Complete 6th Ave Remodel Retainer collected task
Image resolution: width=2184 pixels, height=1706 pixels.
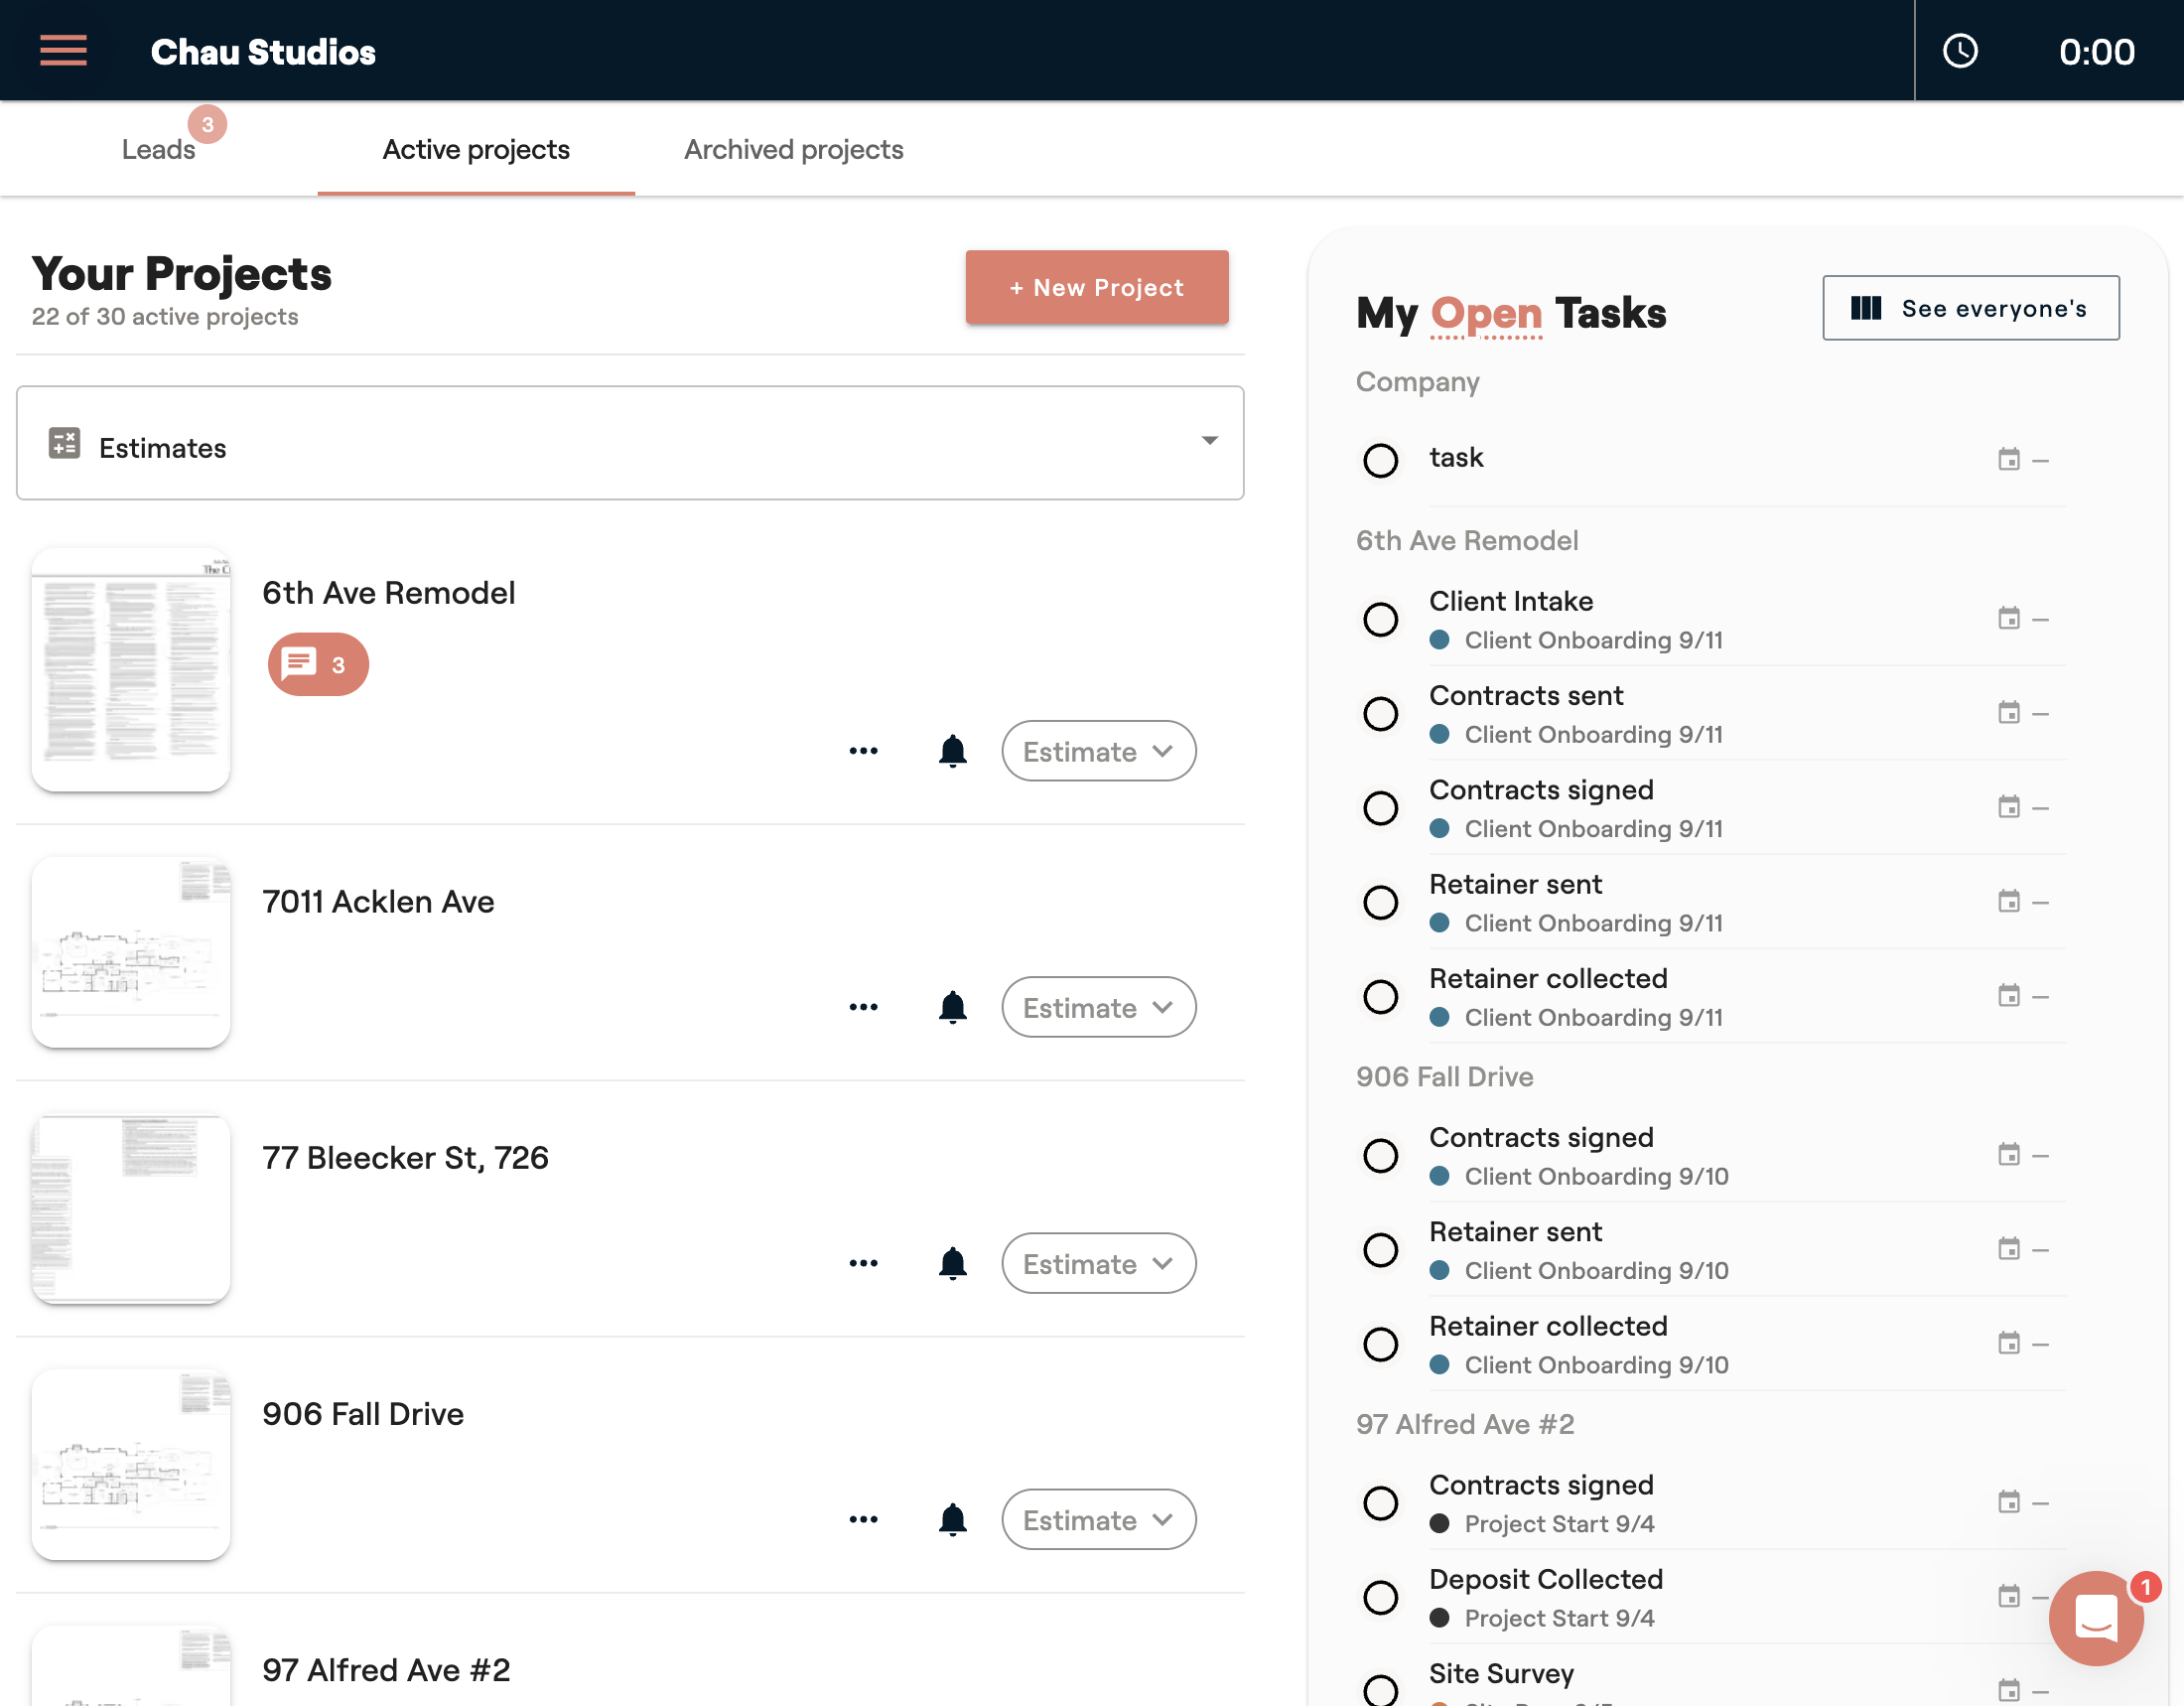pyautogui.click(x=1380, y=996)
